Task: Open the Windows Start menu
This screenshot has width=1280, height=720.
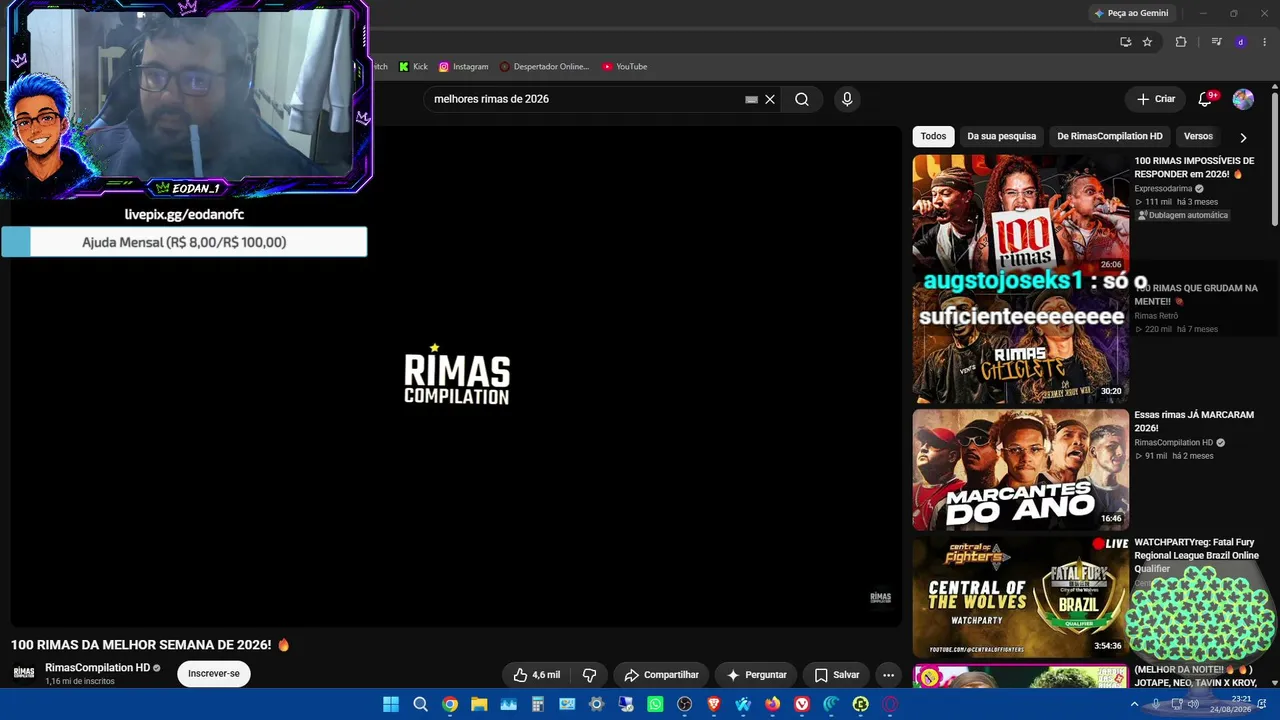Action: click(x=391, y=704)
